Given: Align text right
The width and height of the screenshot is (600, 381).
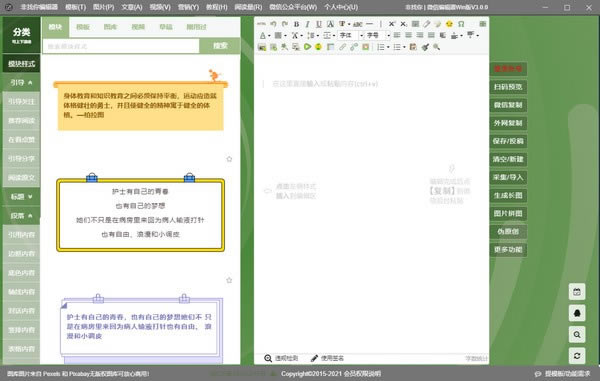Looking at the screenshot, I should (420, 35).
